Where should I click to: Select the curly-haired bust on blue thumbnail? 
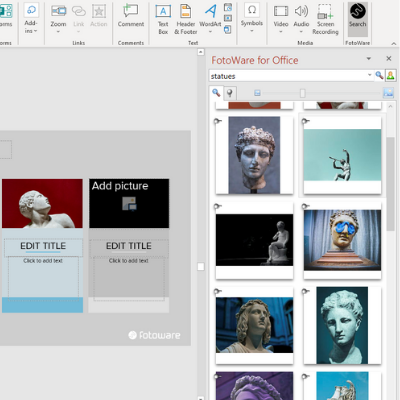coord(254,325)
